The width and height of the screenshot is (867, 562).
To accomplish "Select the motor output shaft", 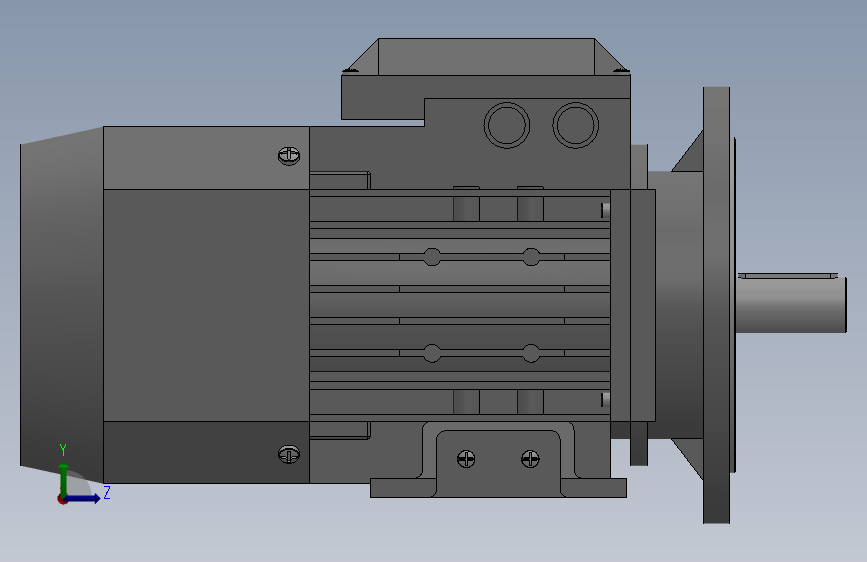I will [791, 305].
